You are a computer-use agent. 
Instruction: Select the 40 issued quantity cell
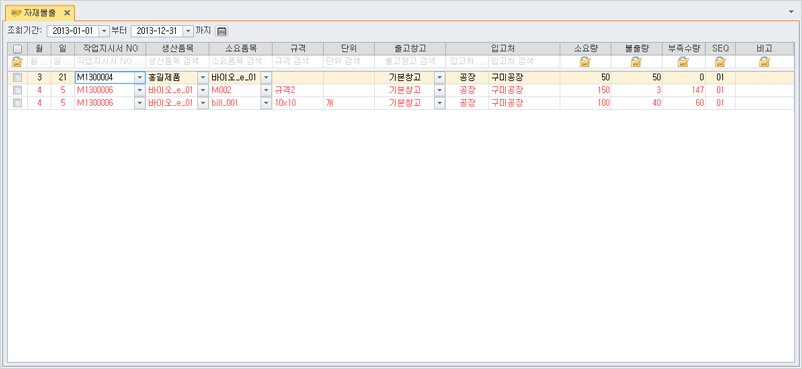pos(637,103)
